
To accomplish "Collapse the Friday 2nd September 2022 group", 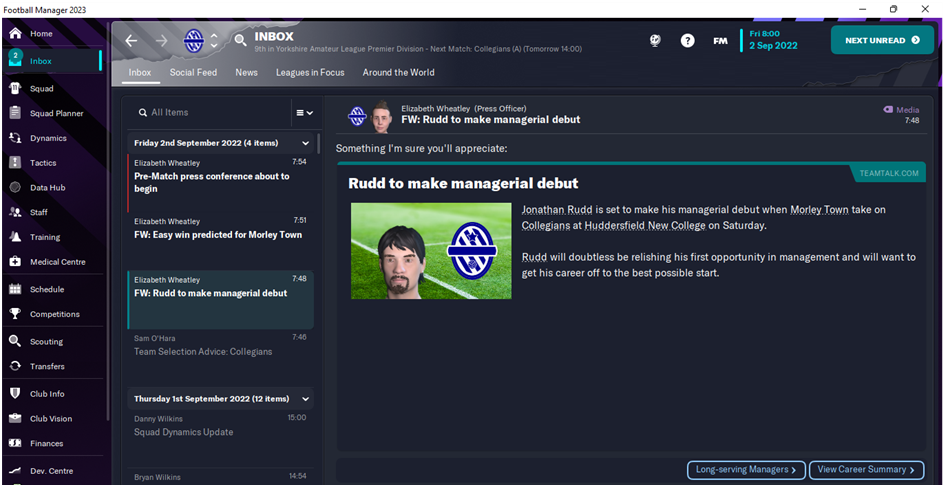I will click(x=306, y=143).
